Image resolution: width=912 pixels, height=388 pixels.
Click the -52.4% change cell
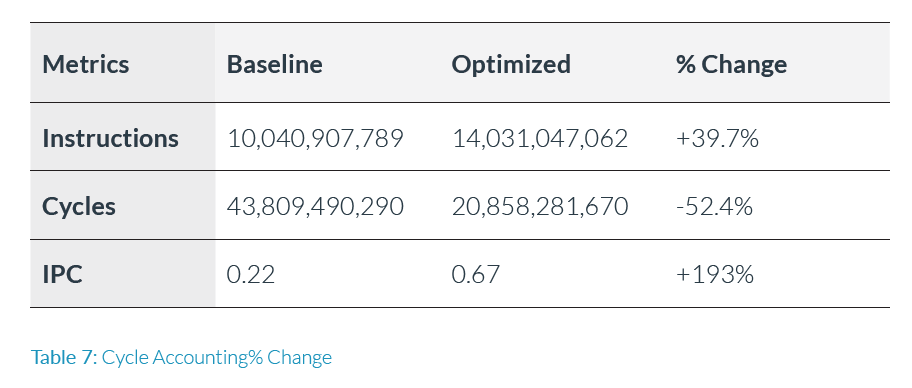714,207
